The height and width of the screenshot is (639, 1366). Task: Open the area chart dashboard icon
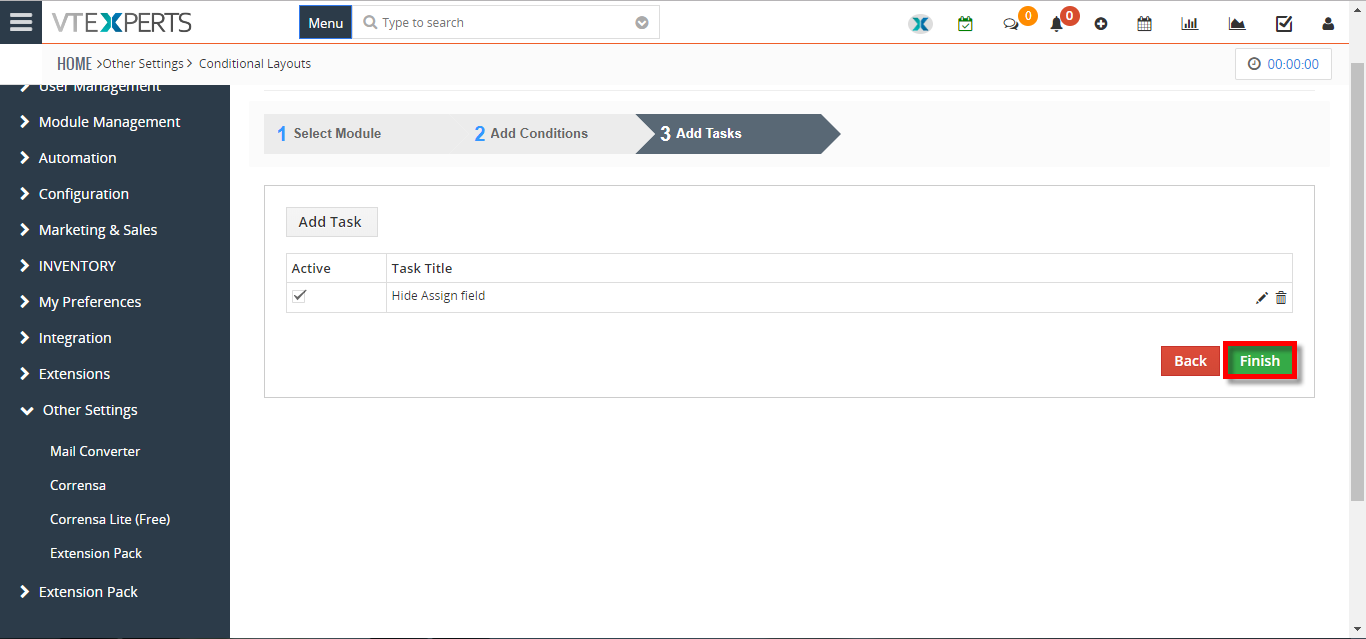1237,24
